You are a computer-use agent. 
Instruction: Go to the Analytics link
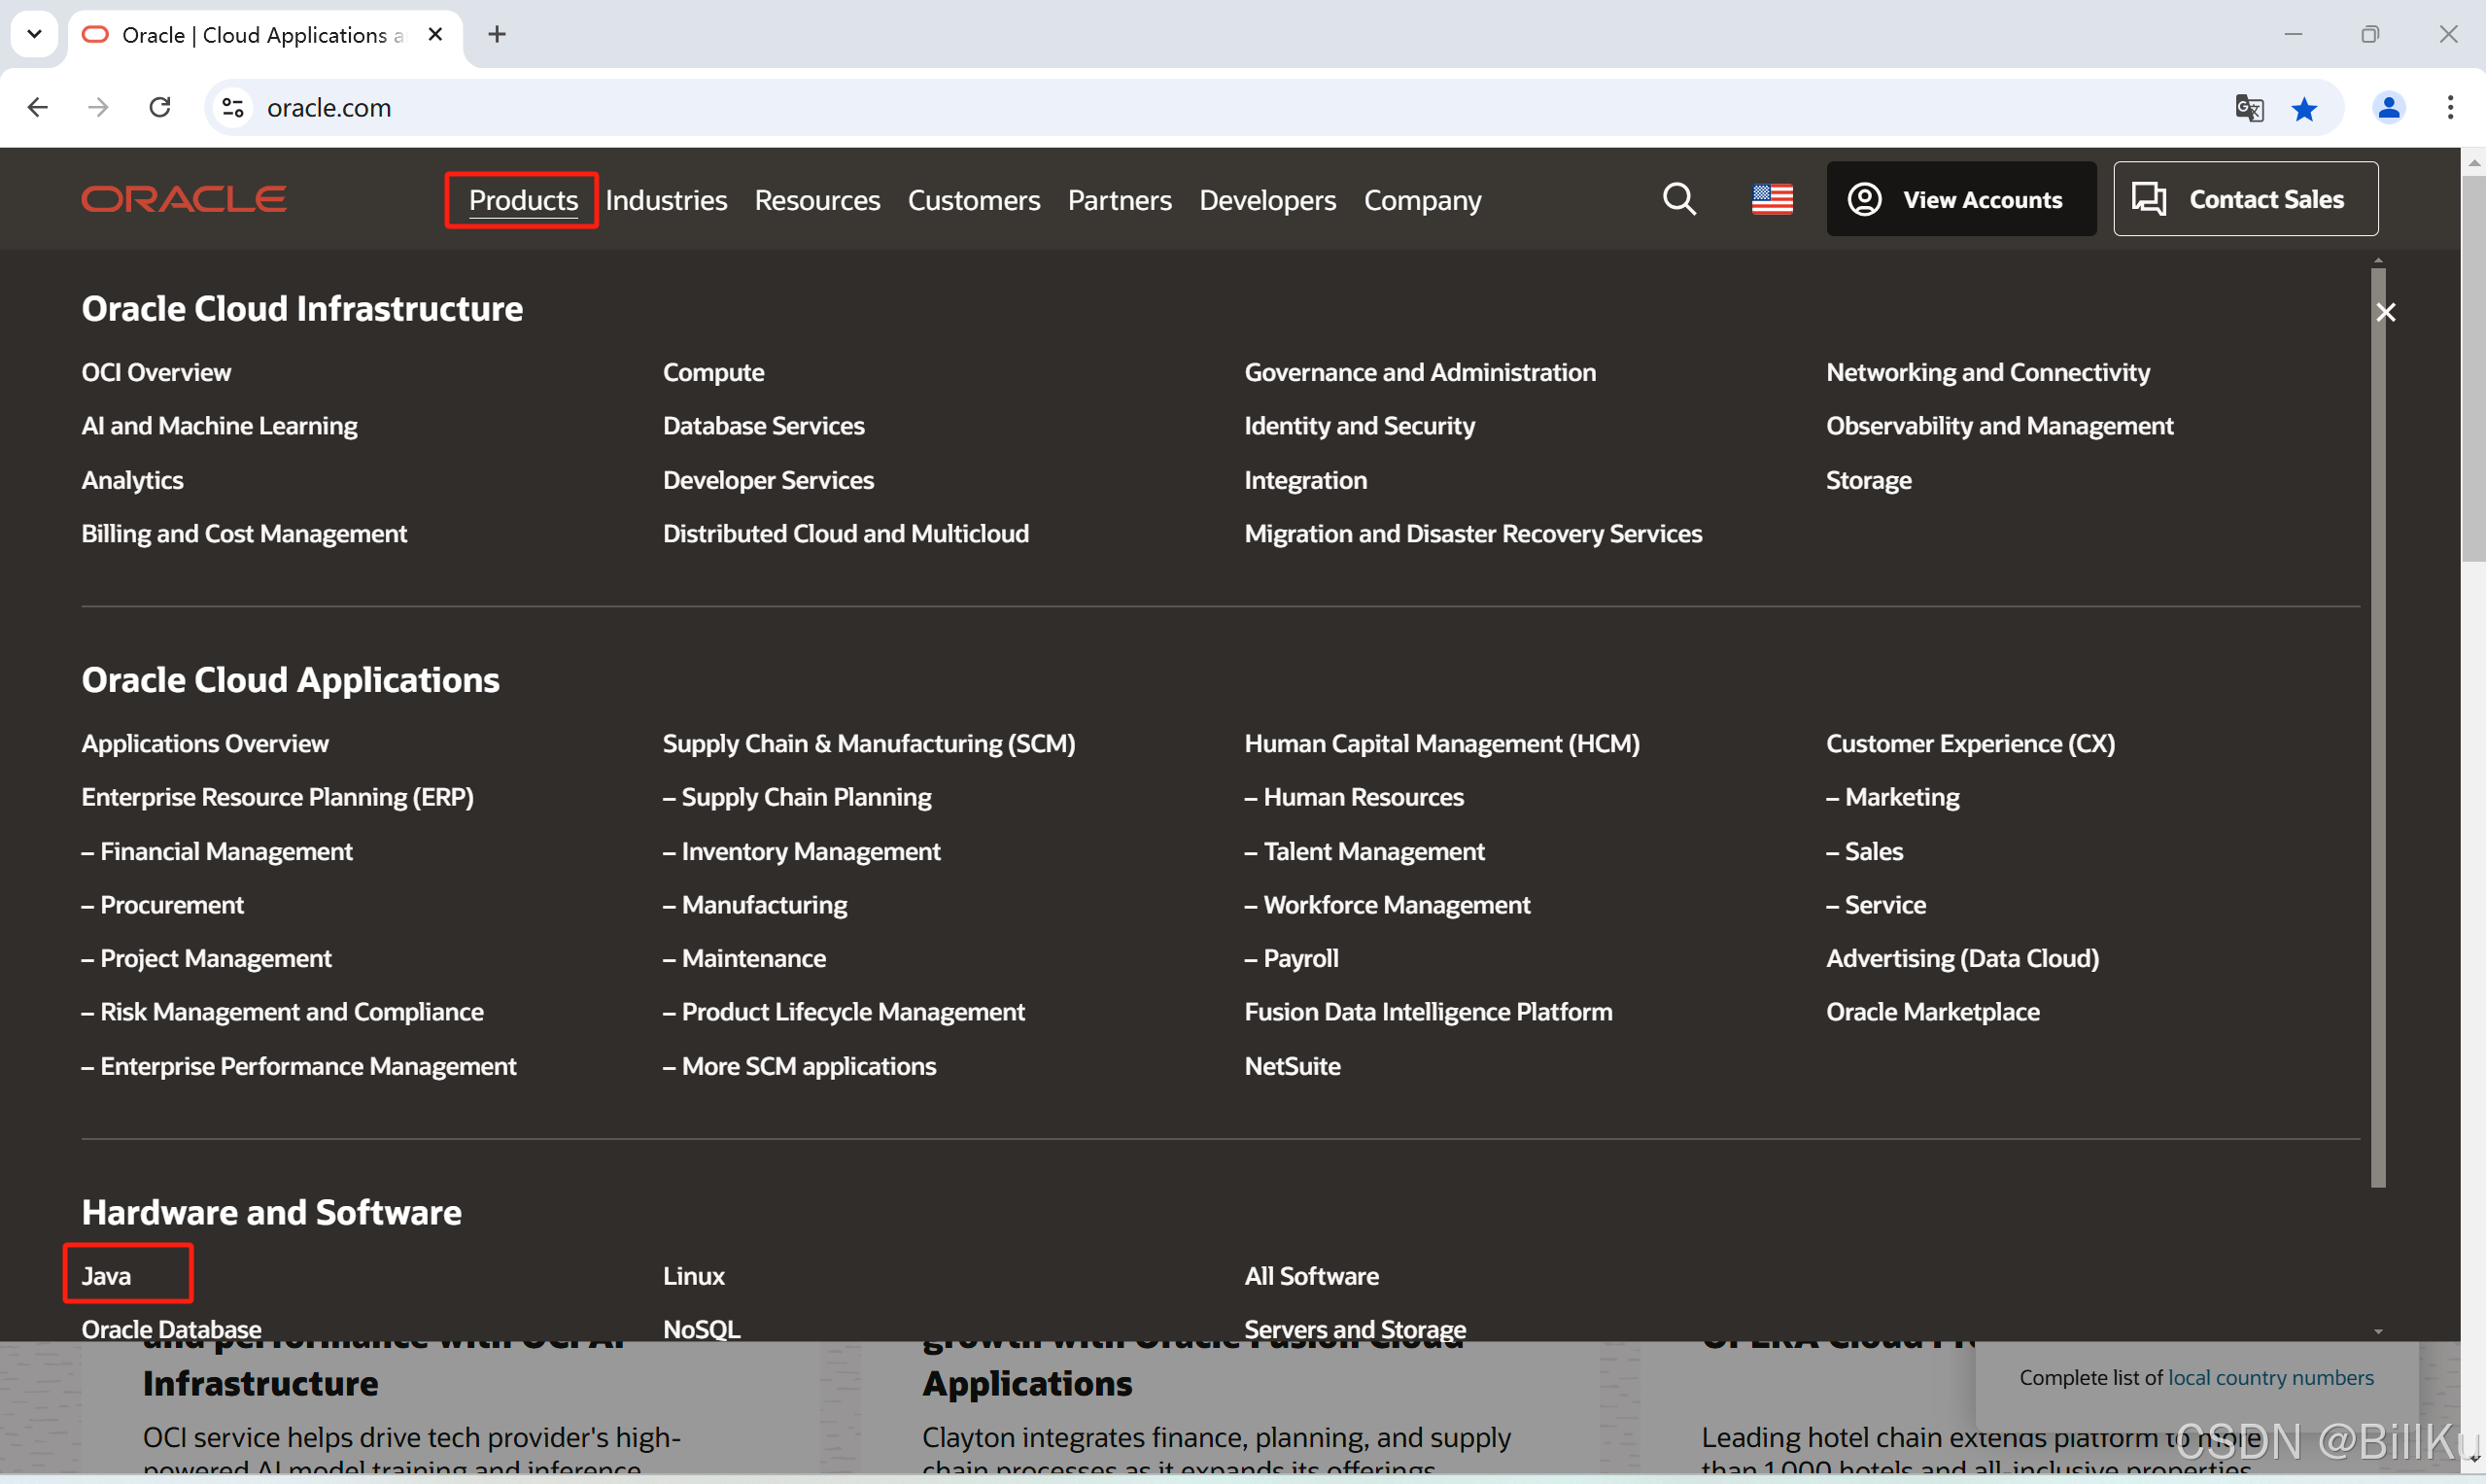[132, 480]
